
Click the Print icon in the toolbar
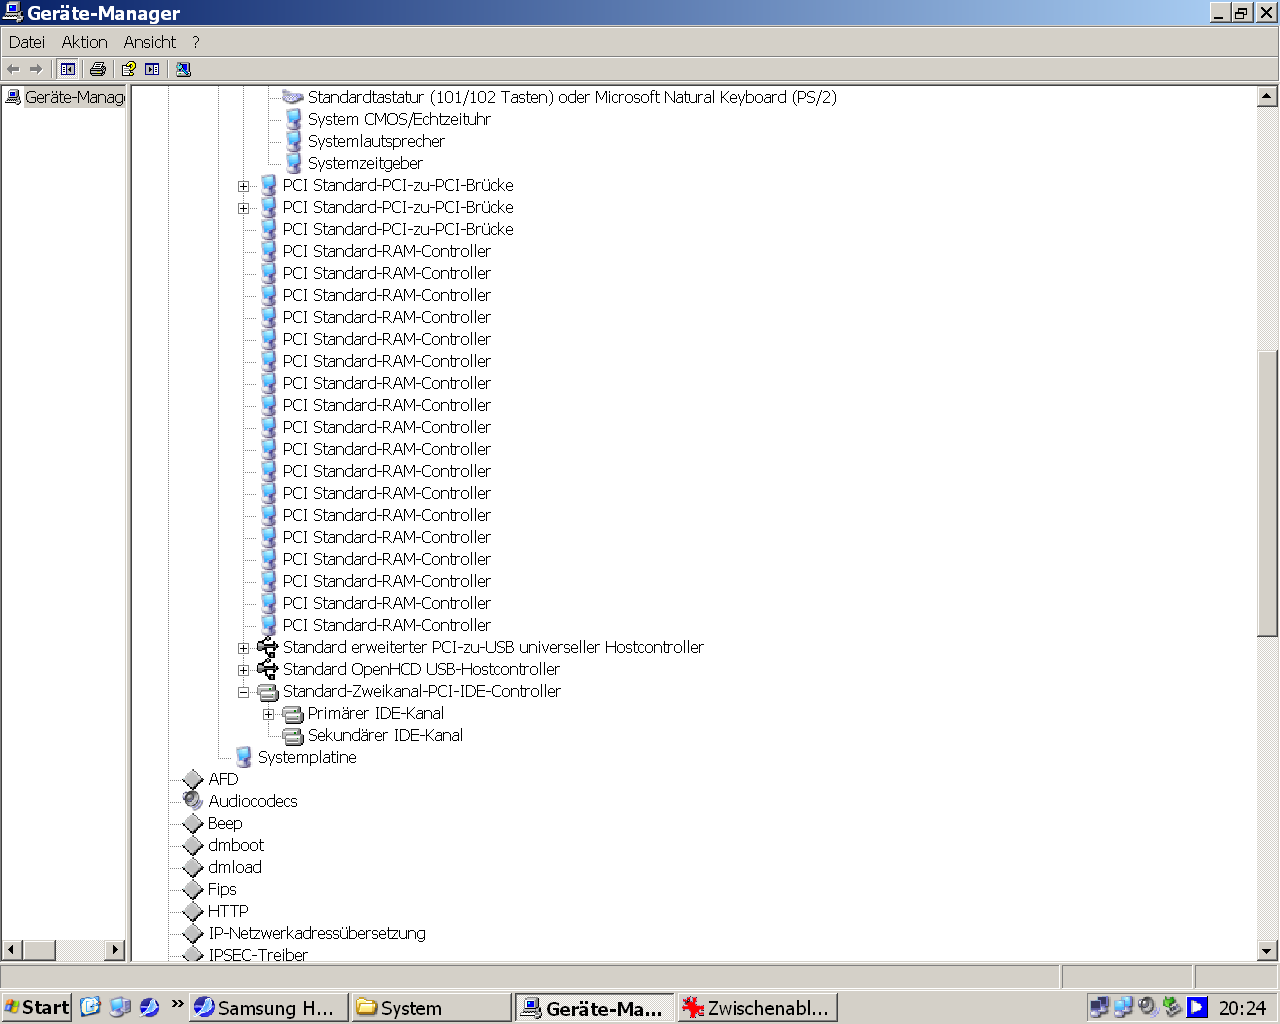(x=99, y=69)
